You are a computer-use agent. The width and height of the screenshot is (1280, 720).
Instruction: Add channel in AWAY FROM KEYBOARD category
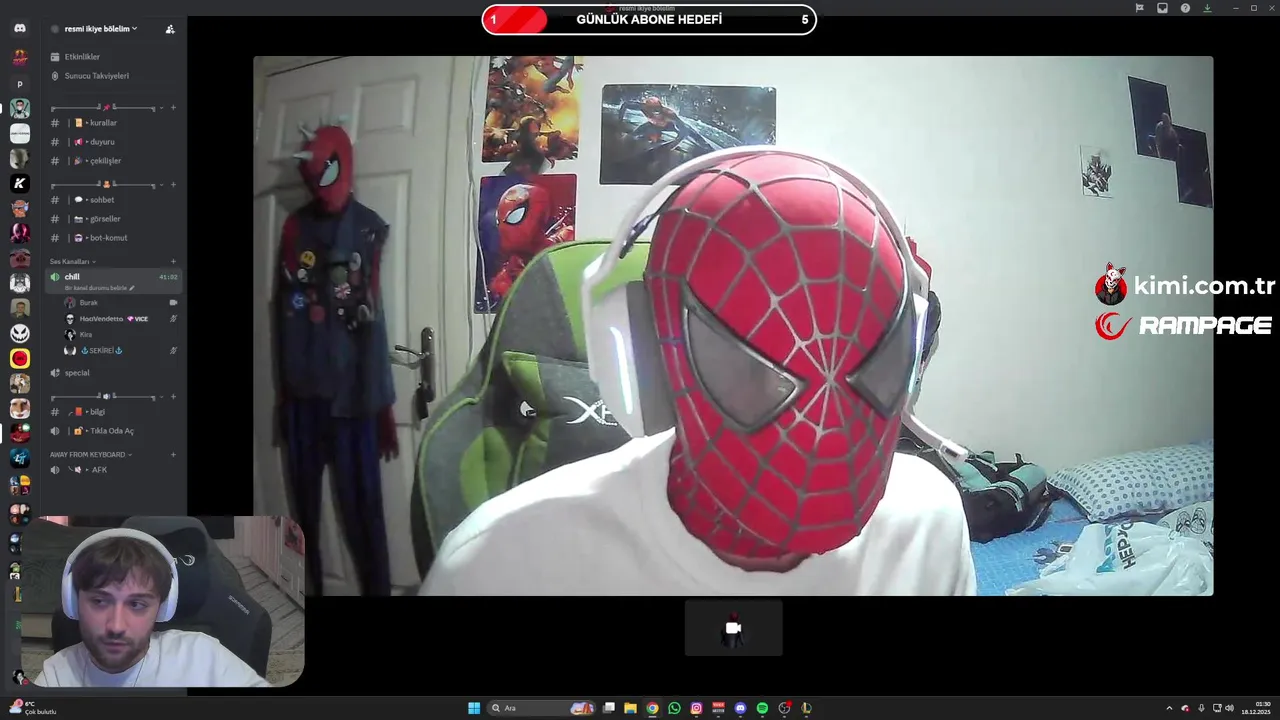coord(173,454)
